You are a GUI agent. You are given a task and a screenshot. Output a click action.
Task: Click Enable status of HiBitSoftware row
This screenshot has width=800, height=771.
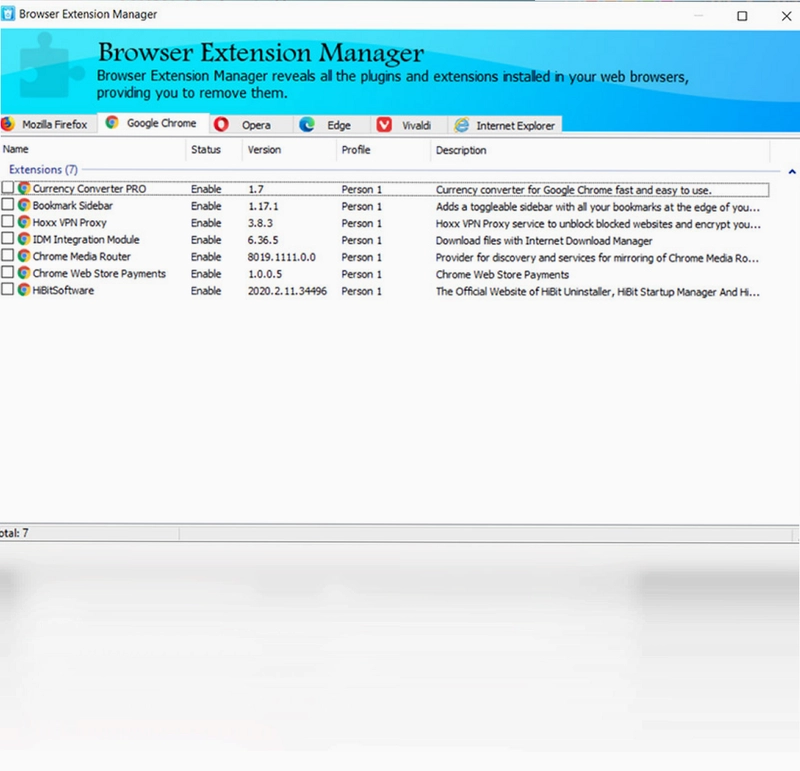206,291
